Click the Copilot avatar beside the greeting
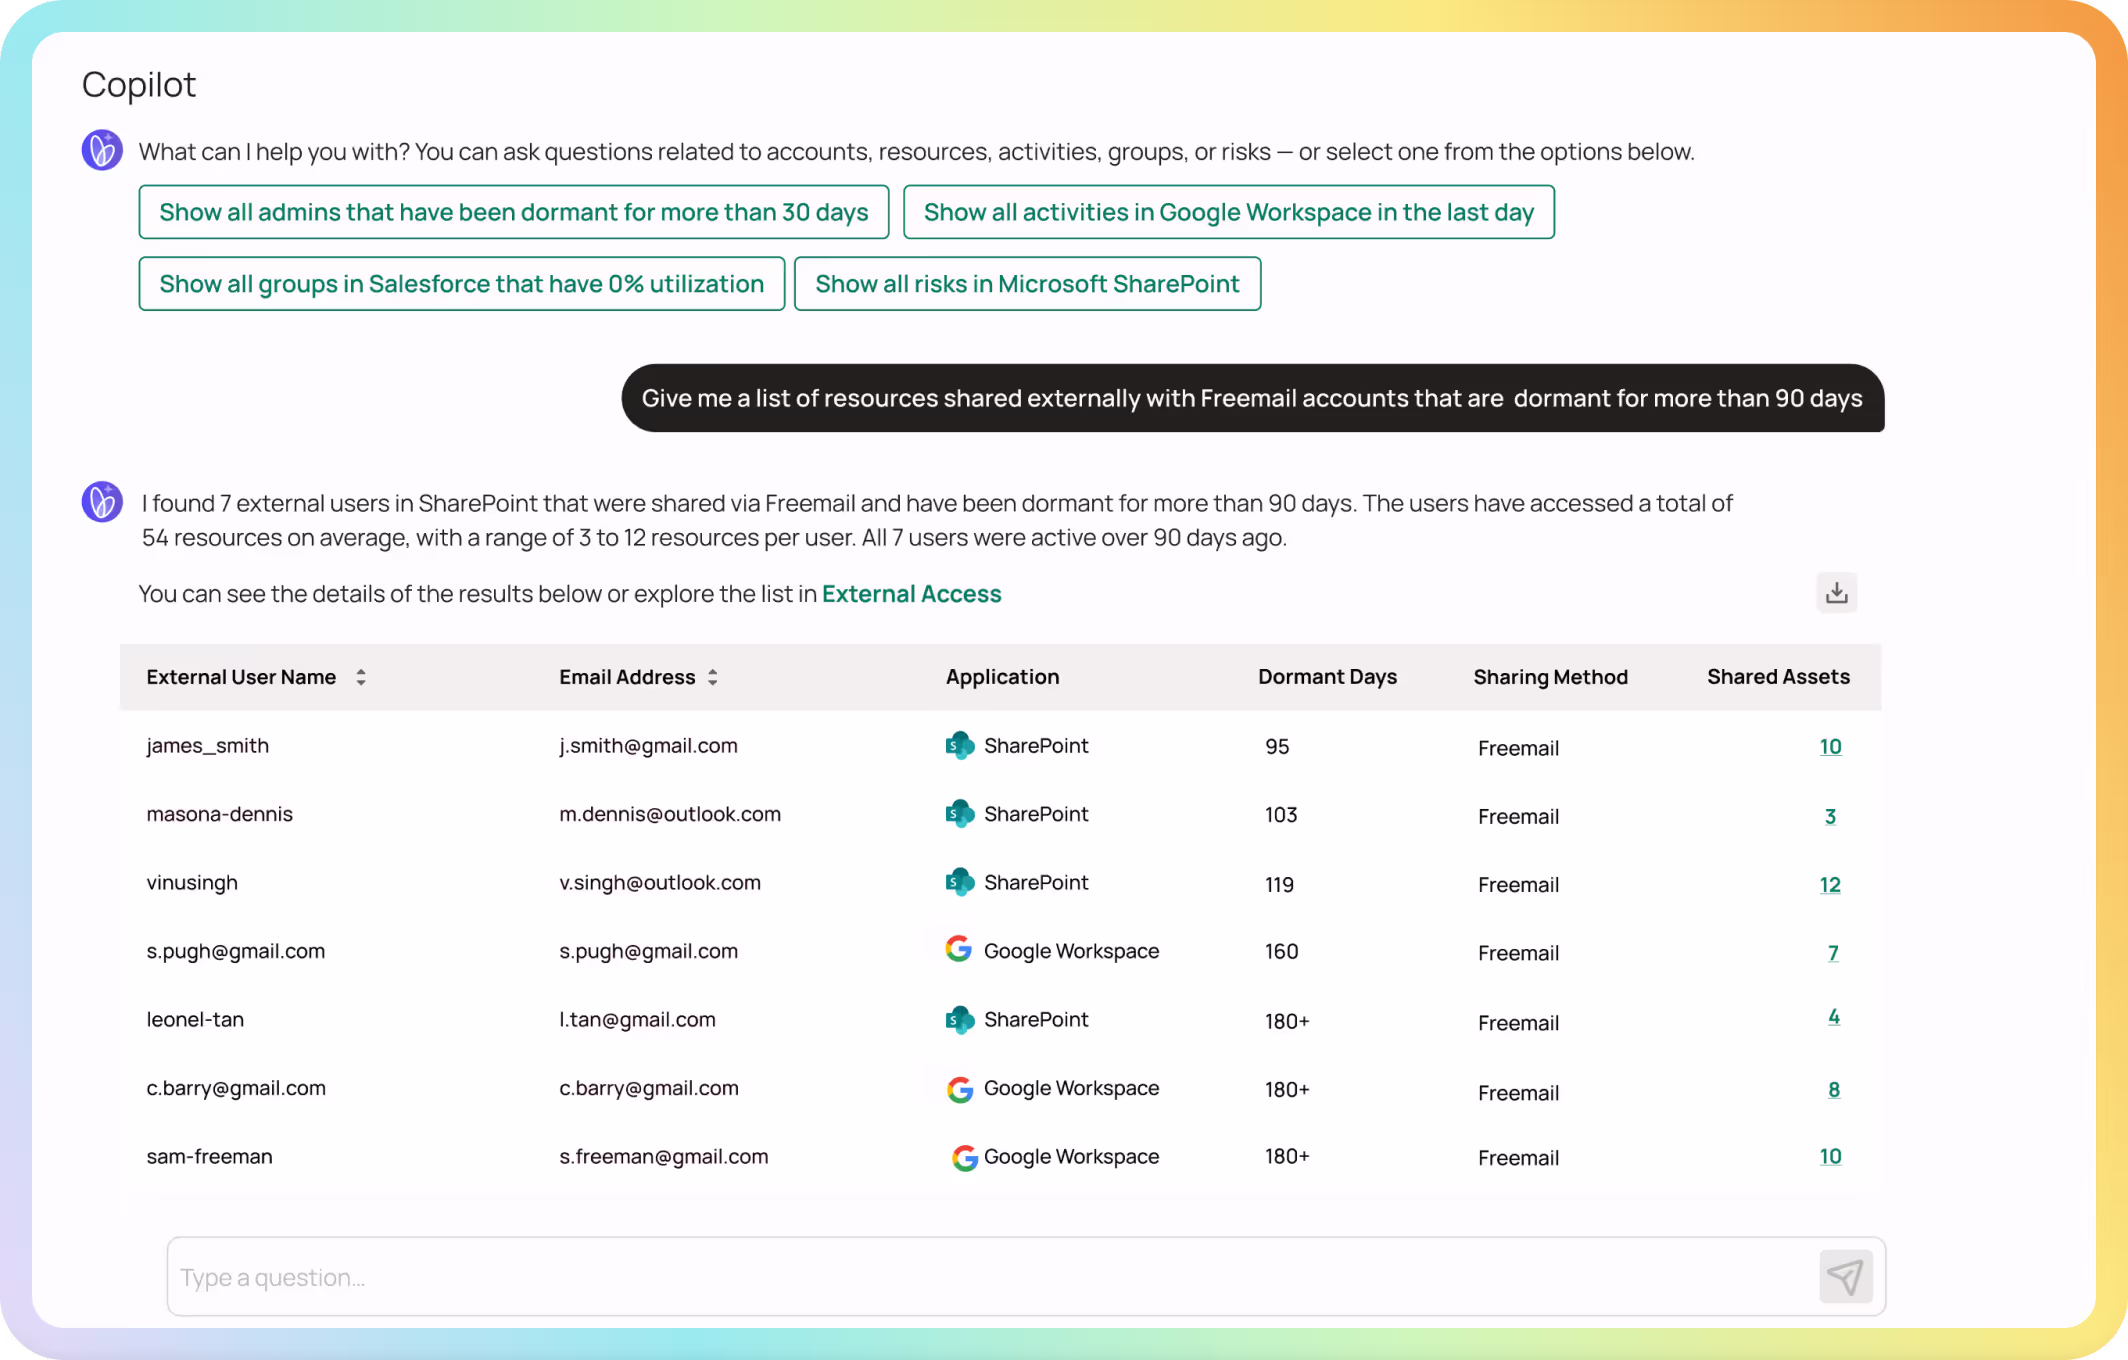Image resolution: width=2128 pixels, height=1360 pixels. 102,151
